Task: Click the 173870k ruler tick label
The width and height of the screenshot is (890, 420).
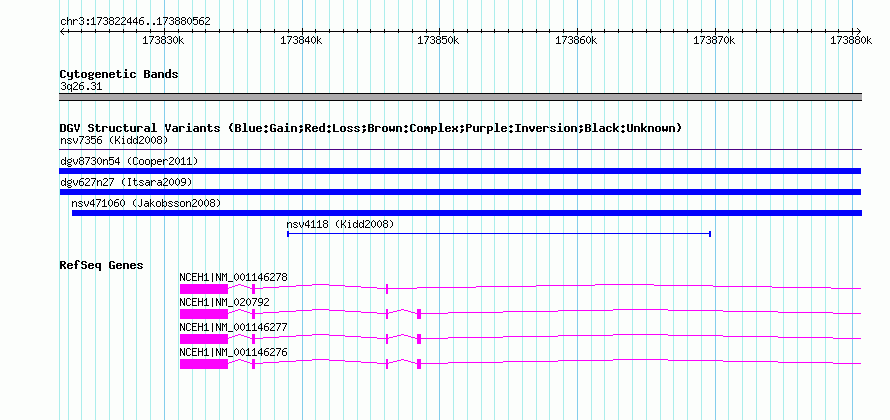Action: (x=714, y=40)
